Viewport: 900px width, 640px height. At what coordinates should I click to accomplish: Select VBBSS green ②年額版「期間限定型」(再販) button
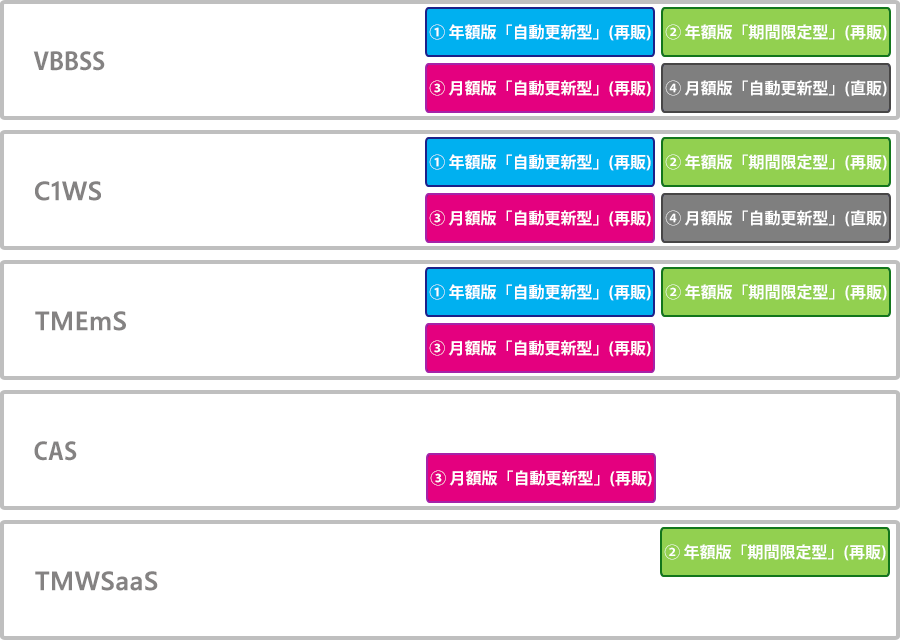coord(775,32)
